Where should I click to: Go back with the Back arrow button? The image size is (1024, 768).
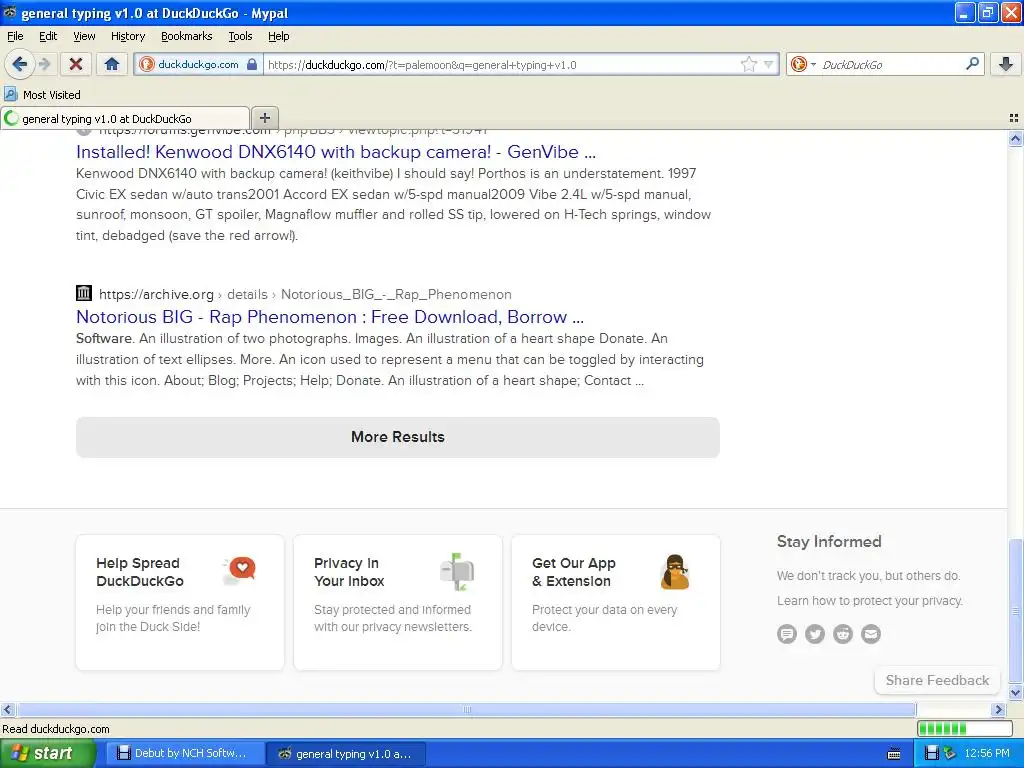pos(19,64)
